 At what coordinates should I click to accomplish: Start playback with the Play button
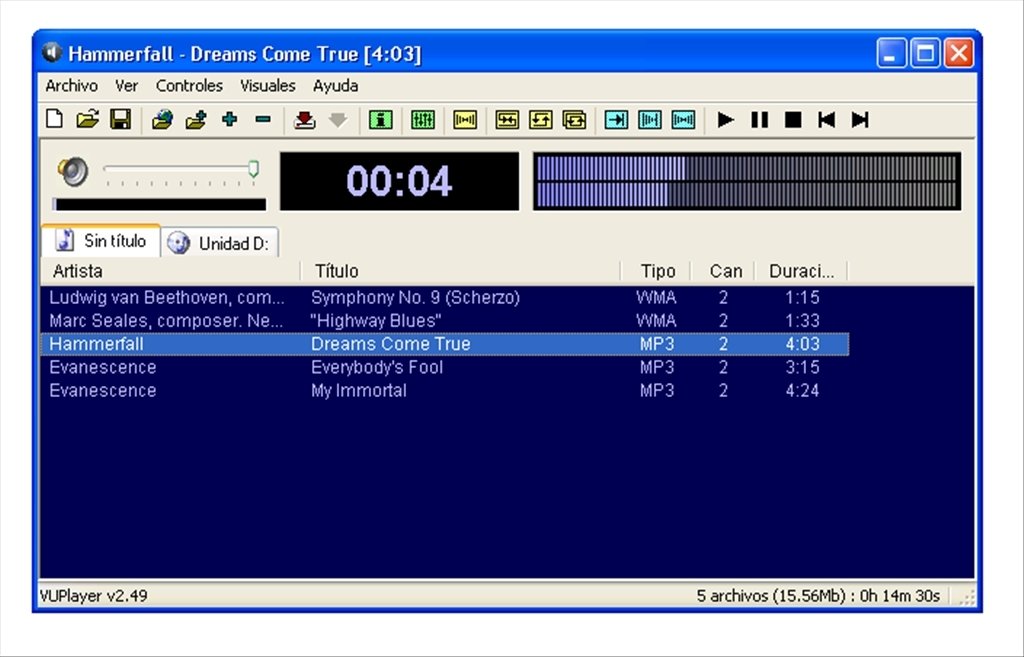(x=726, y=120)
